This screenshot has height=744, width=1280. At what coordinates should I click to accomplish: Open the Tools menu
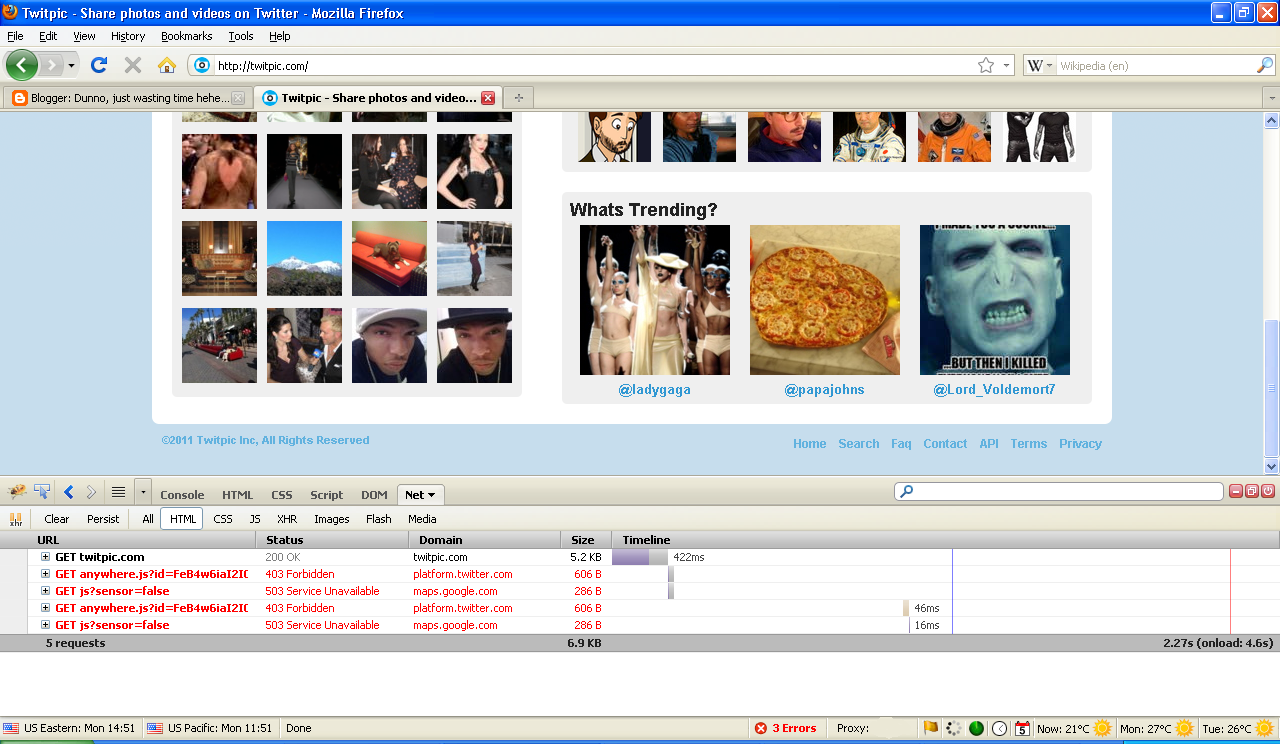pos(241,36)
